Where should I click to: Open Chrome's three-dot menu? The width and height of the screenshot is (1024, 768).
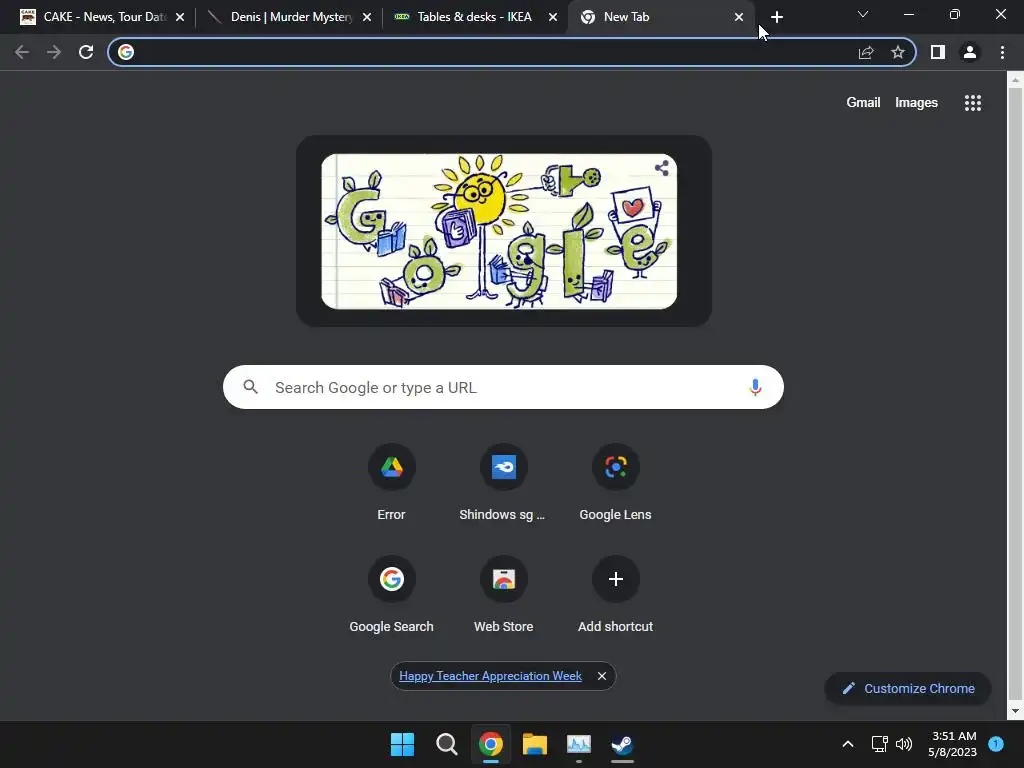click(x=1002, y=52)
